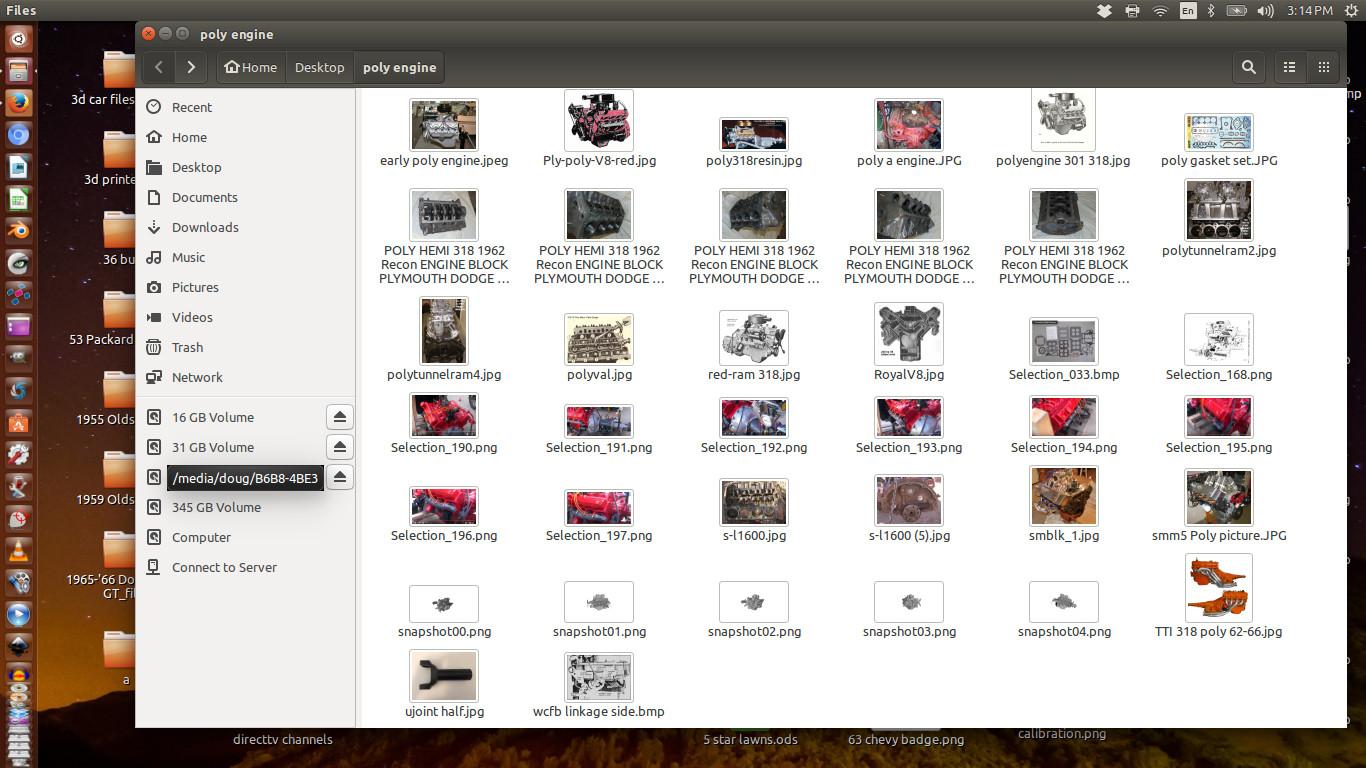Screen dimensions: 1366x768
Task: Click the search magnifier icon
Action: tap(1248, 67)
